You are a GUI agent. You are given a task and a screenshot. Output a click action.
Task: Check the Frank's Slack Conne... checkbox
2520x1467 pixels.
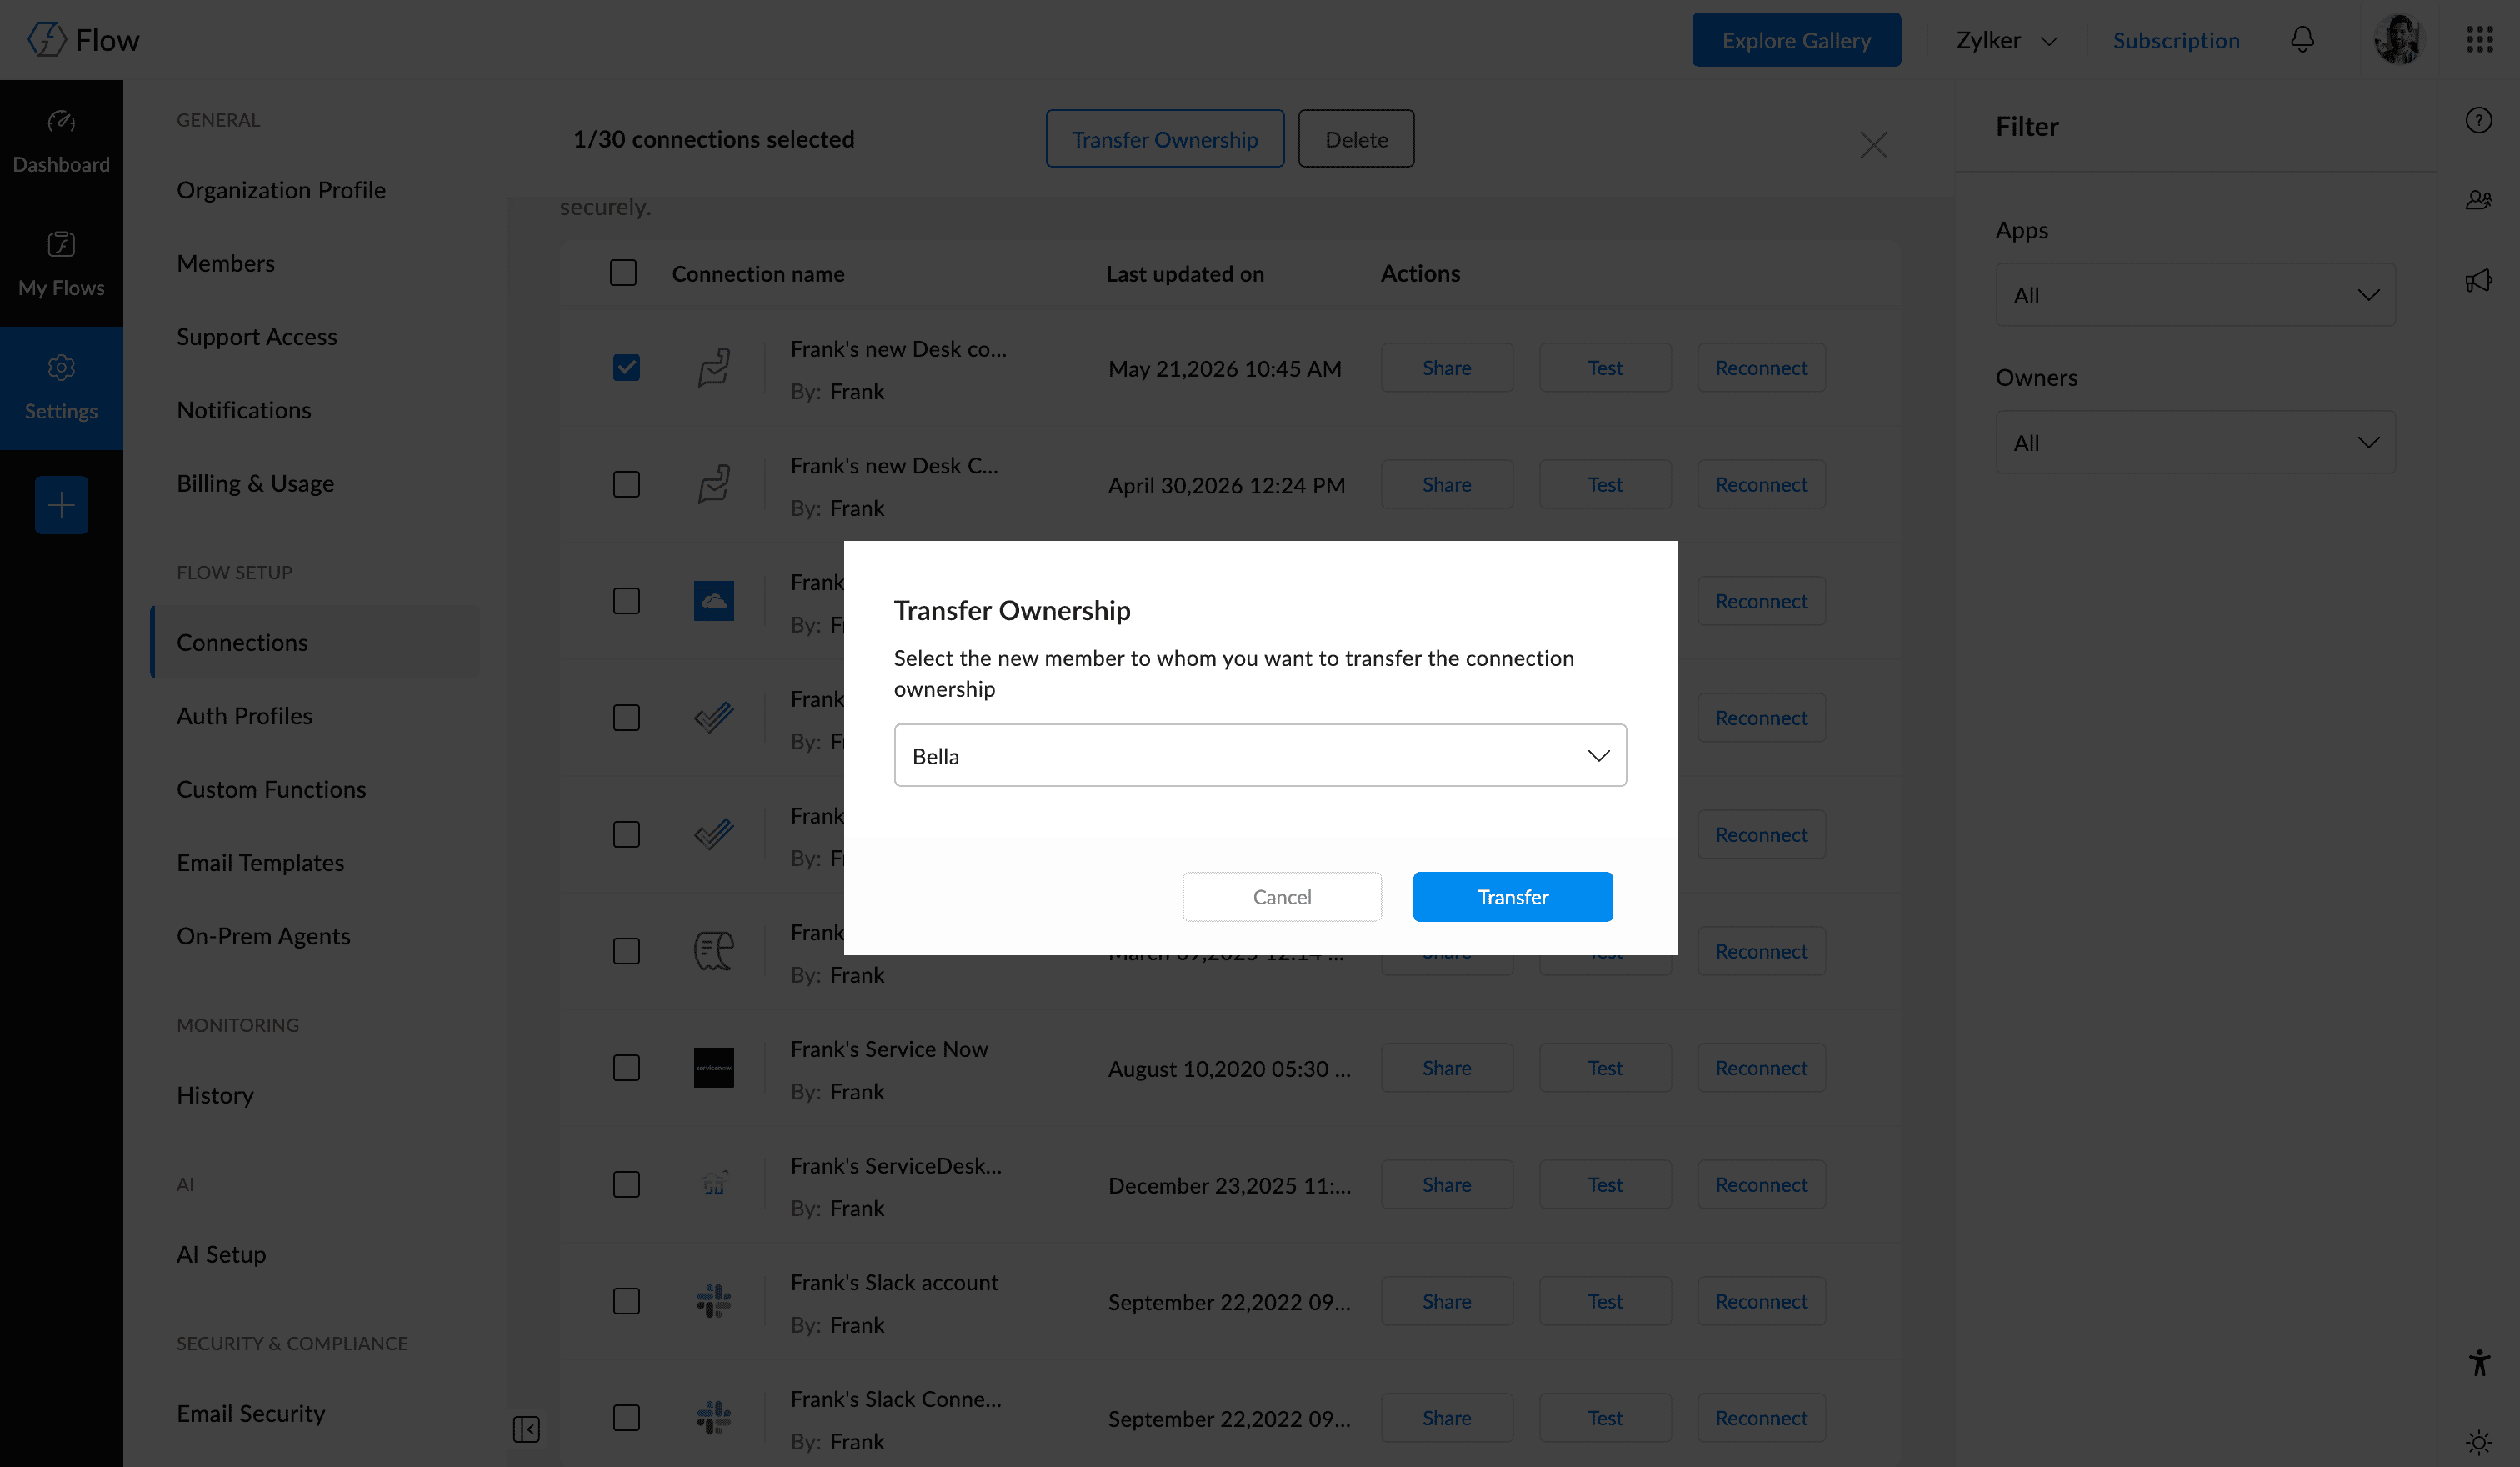coord(626,1418)
